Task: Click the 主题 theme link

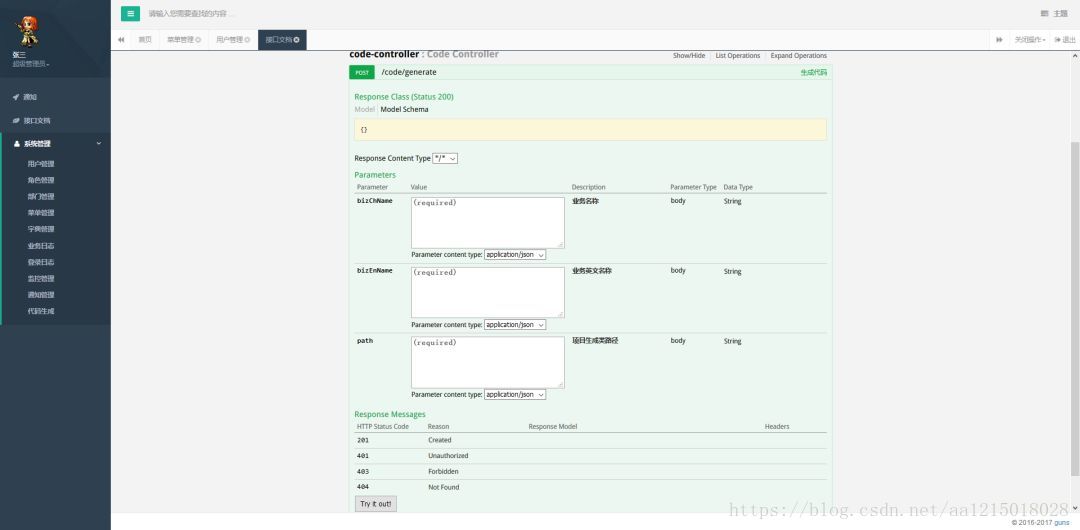Action: (1060, 14)
